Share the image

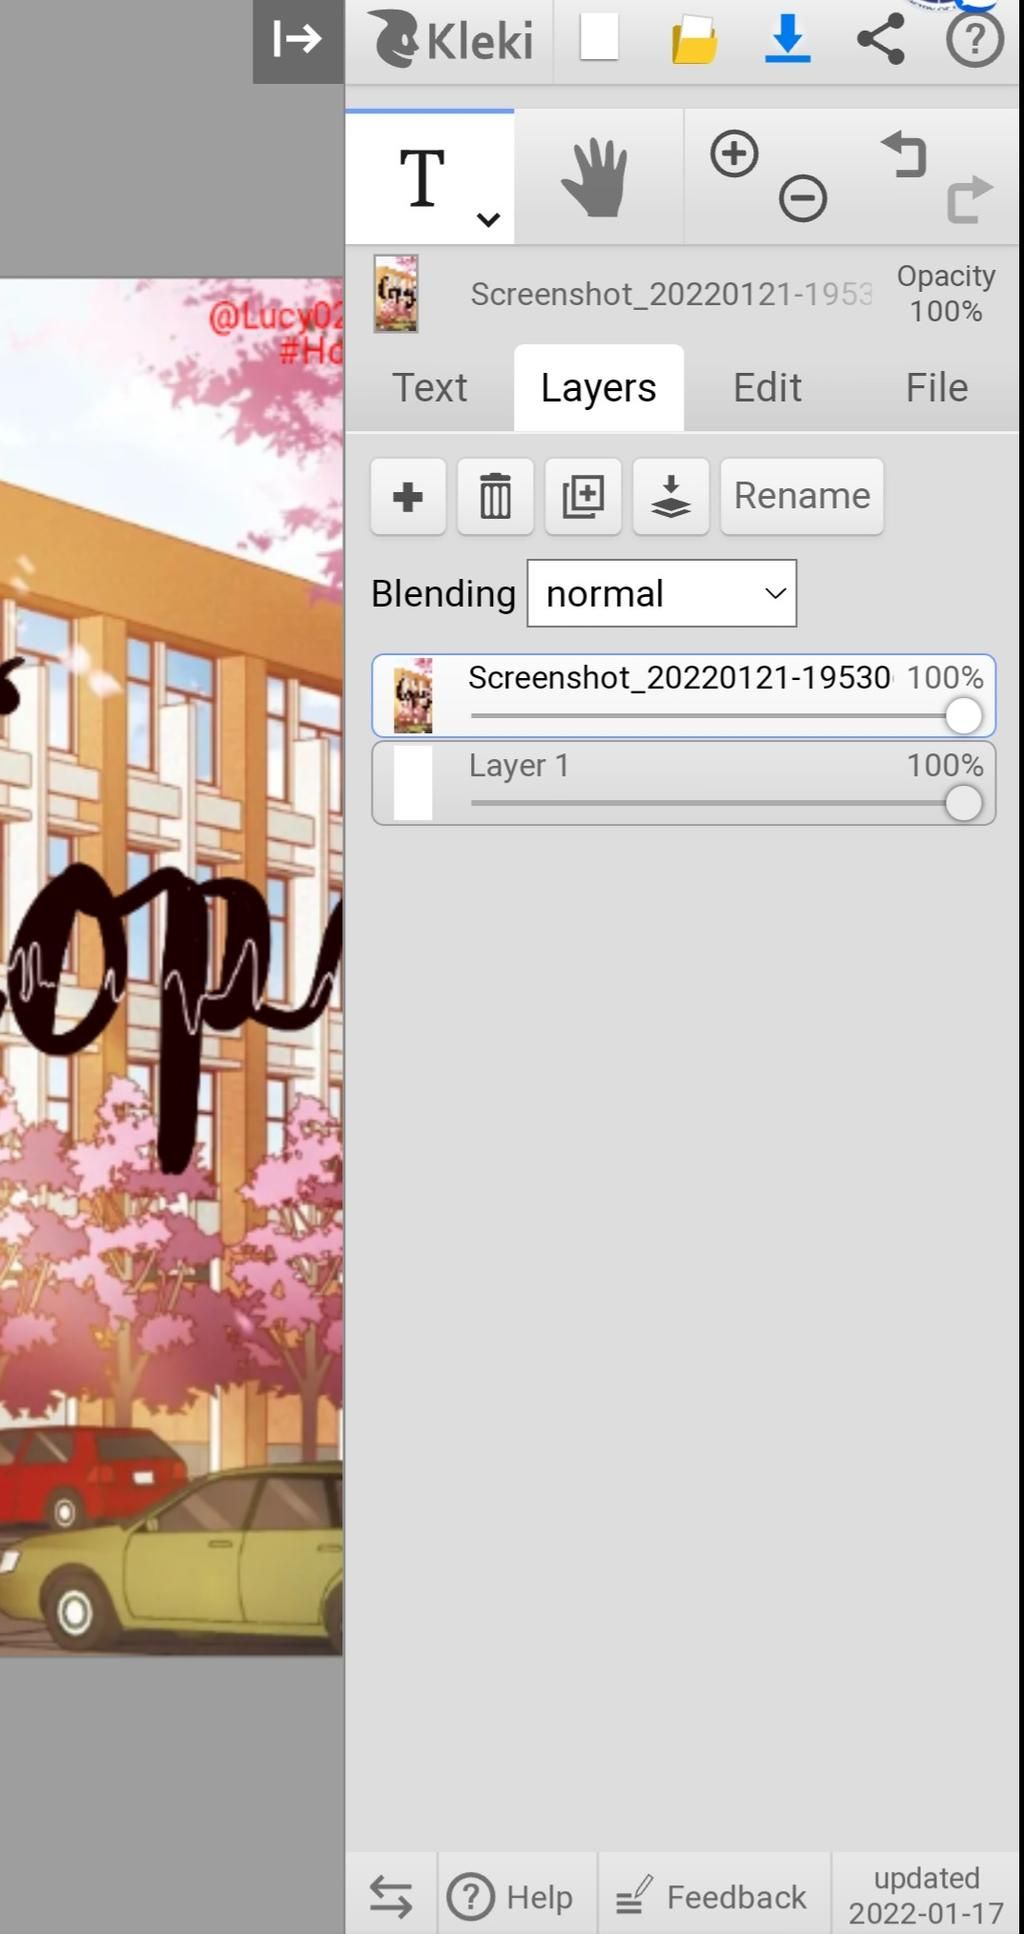[x=881, y=40]
